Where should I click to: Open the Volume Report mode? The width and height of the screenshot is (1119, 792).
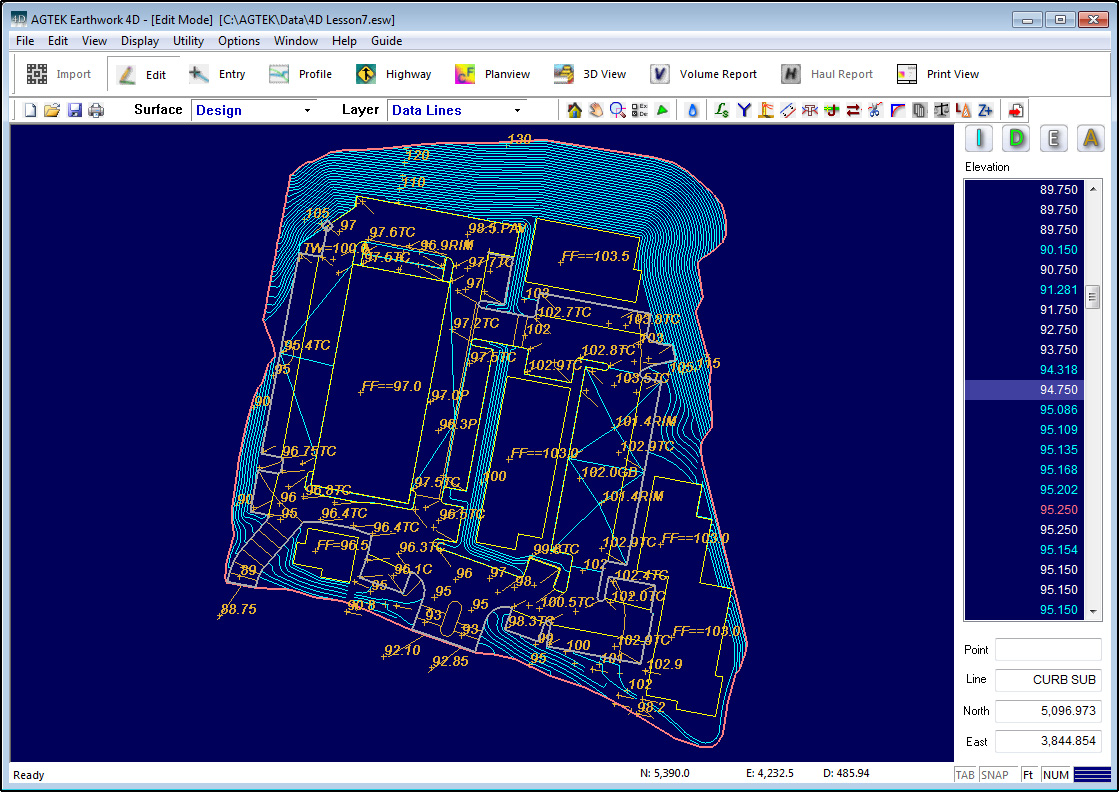[704, 74]
